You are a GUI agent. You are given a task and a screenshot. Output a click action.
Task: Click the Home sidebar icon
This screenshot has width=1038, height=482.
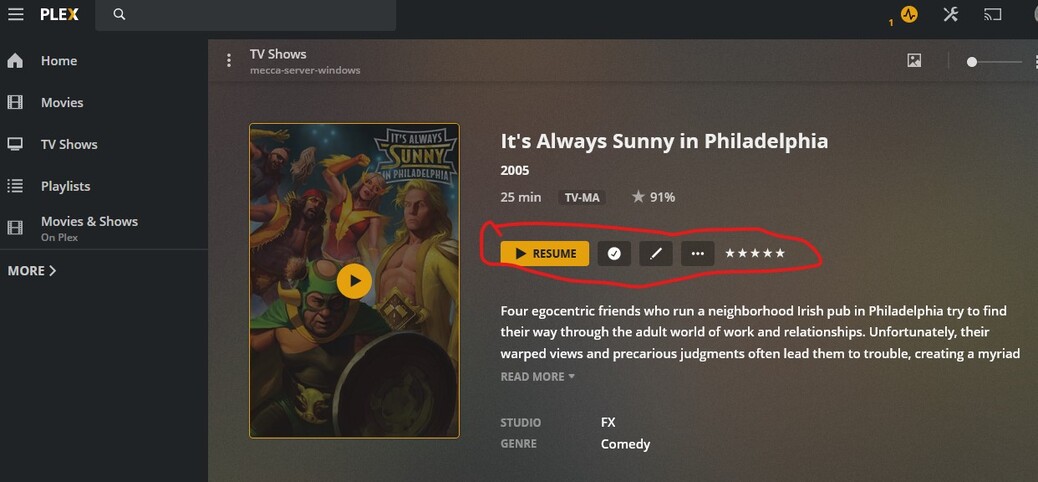[x=15, y=60]
